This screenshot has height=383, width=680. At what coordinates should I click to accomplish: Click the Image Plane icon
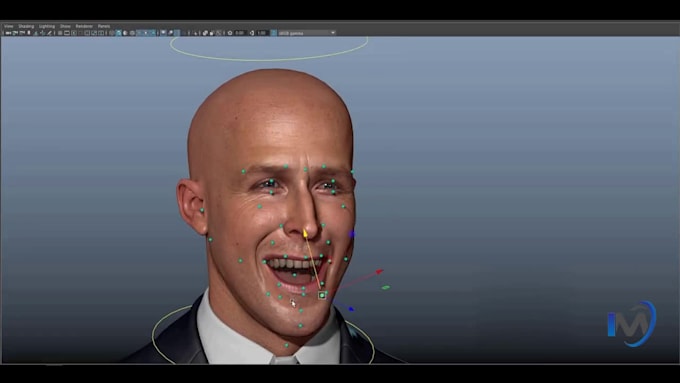(x=36, y=33)
